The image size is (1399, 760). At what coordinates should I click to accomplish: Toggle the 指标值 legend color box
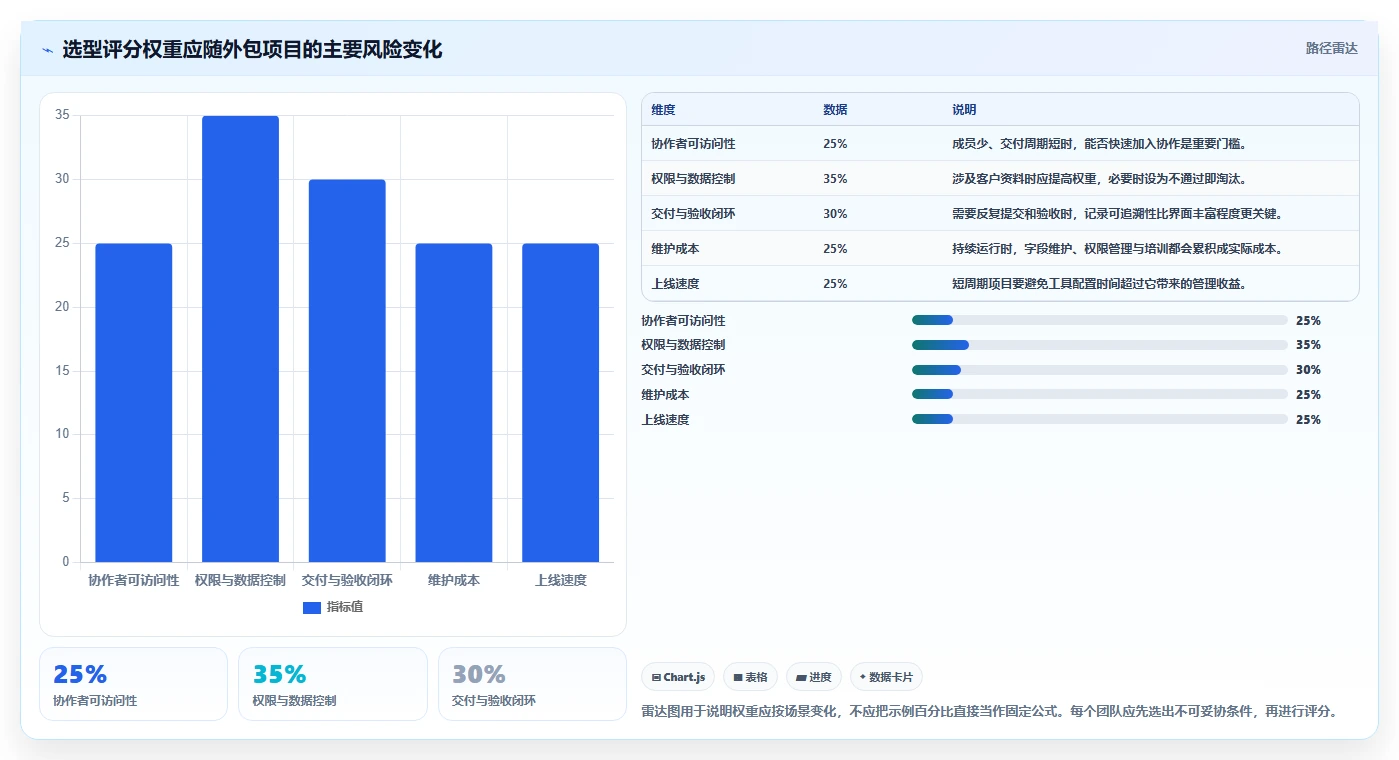tap(311, 607)
